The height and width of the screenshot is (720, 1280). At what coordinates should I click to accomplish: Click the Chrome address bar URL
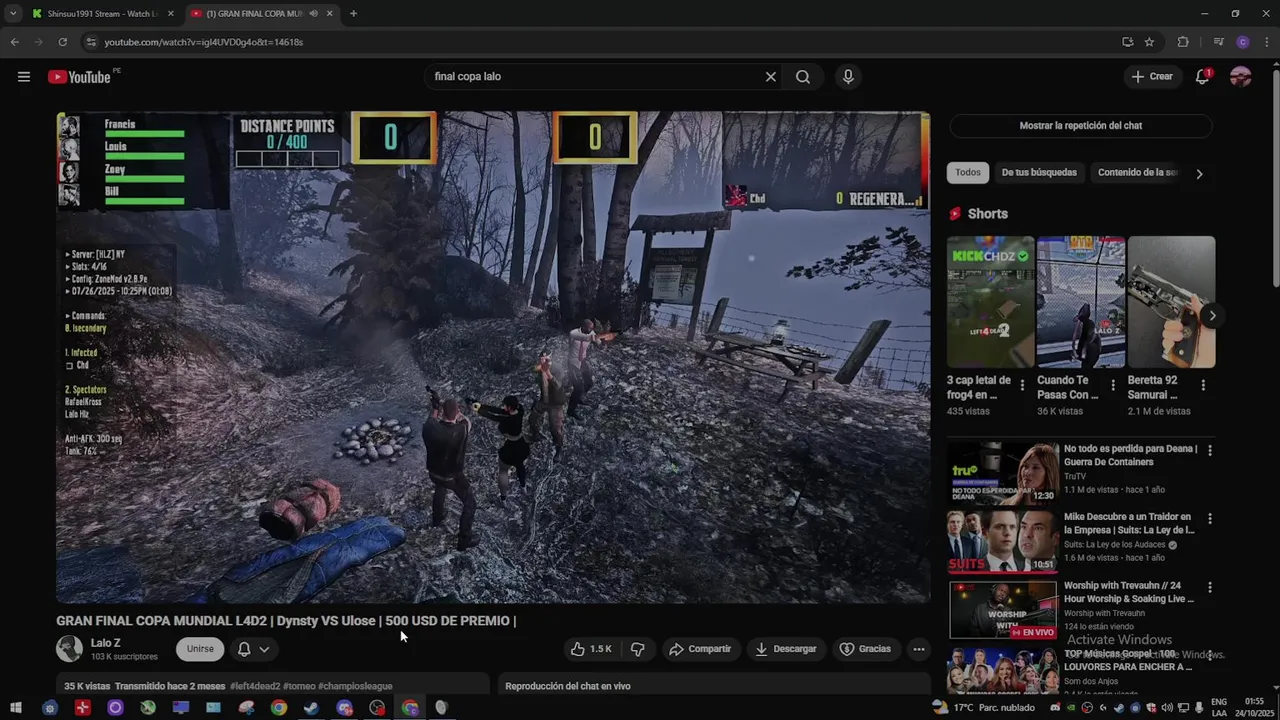pos(204,42)
